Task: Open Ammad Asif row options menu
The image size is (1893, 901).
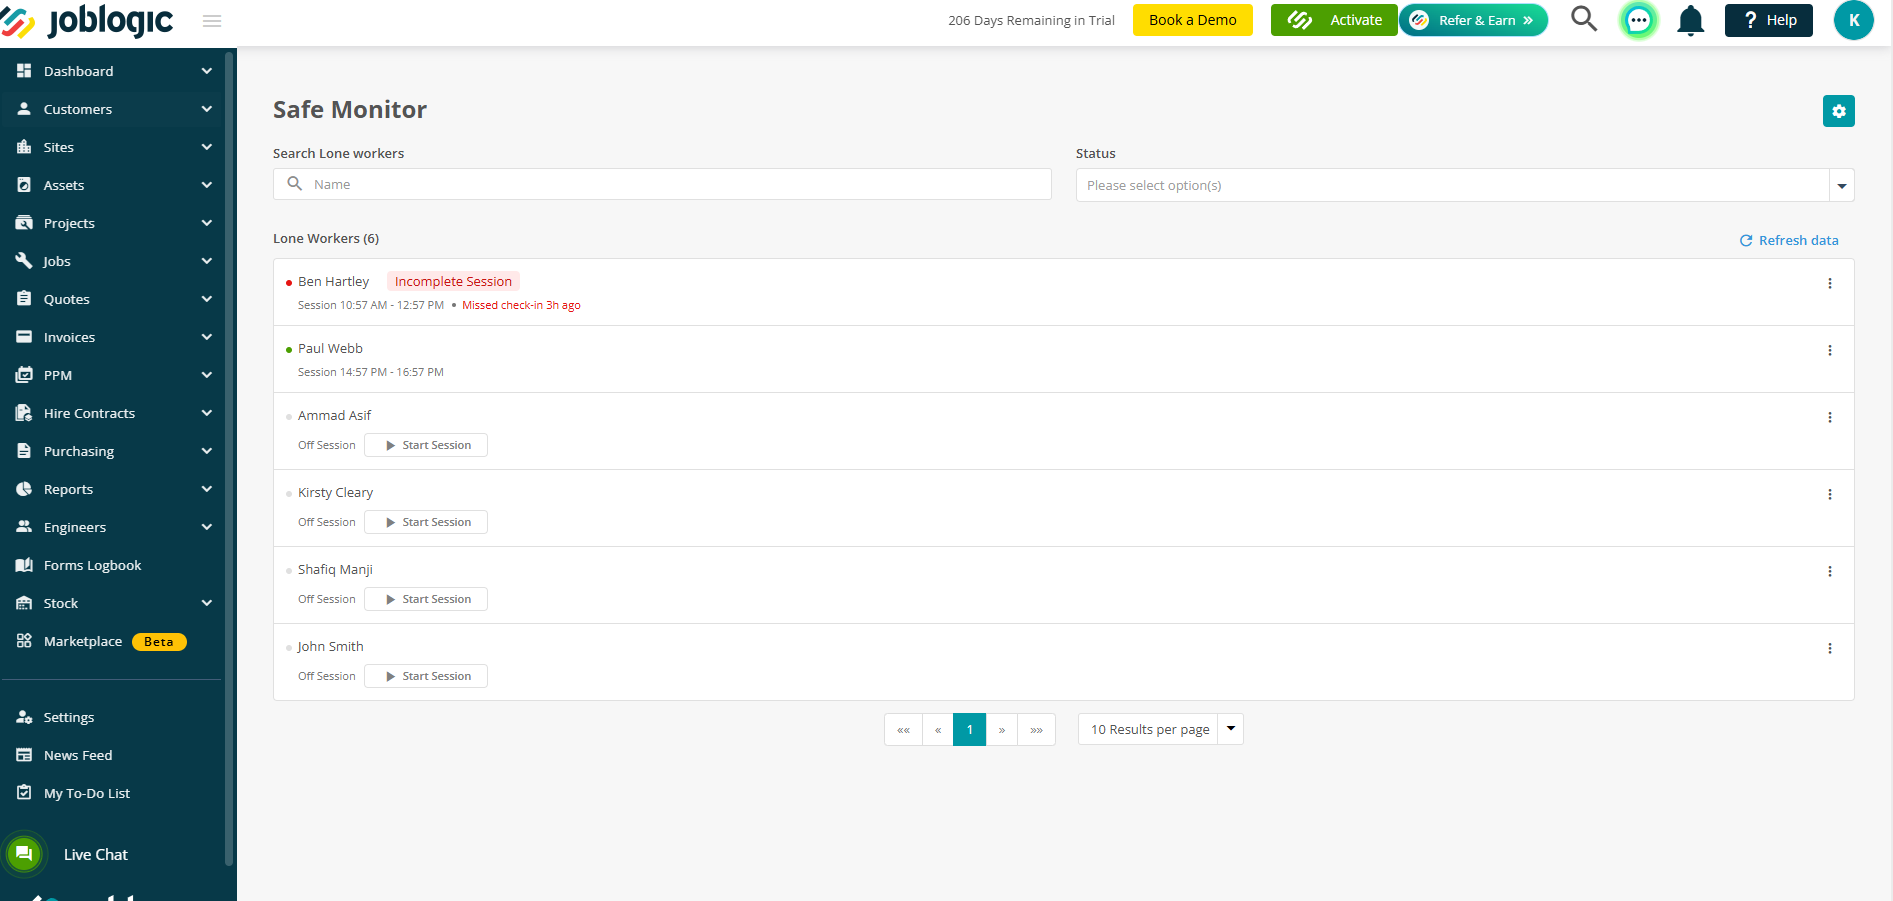Action: [x=1830, y=417]
